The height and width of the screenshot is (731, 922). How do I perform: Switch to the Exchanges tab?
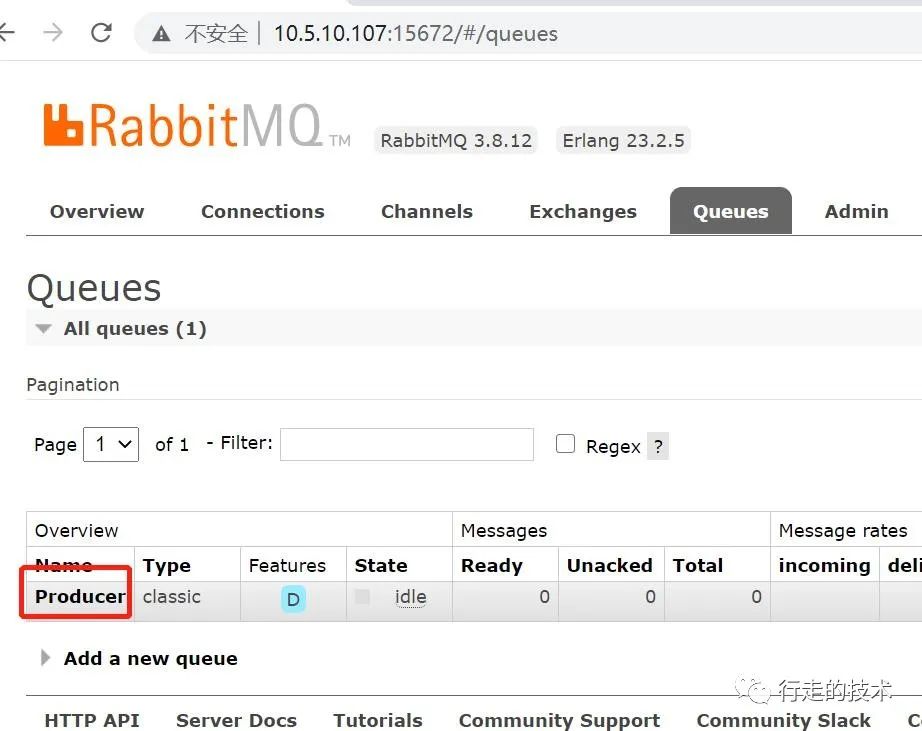(x=583, y=211)
